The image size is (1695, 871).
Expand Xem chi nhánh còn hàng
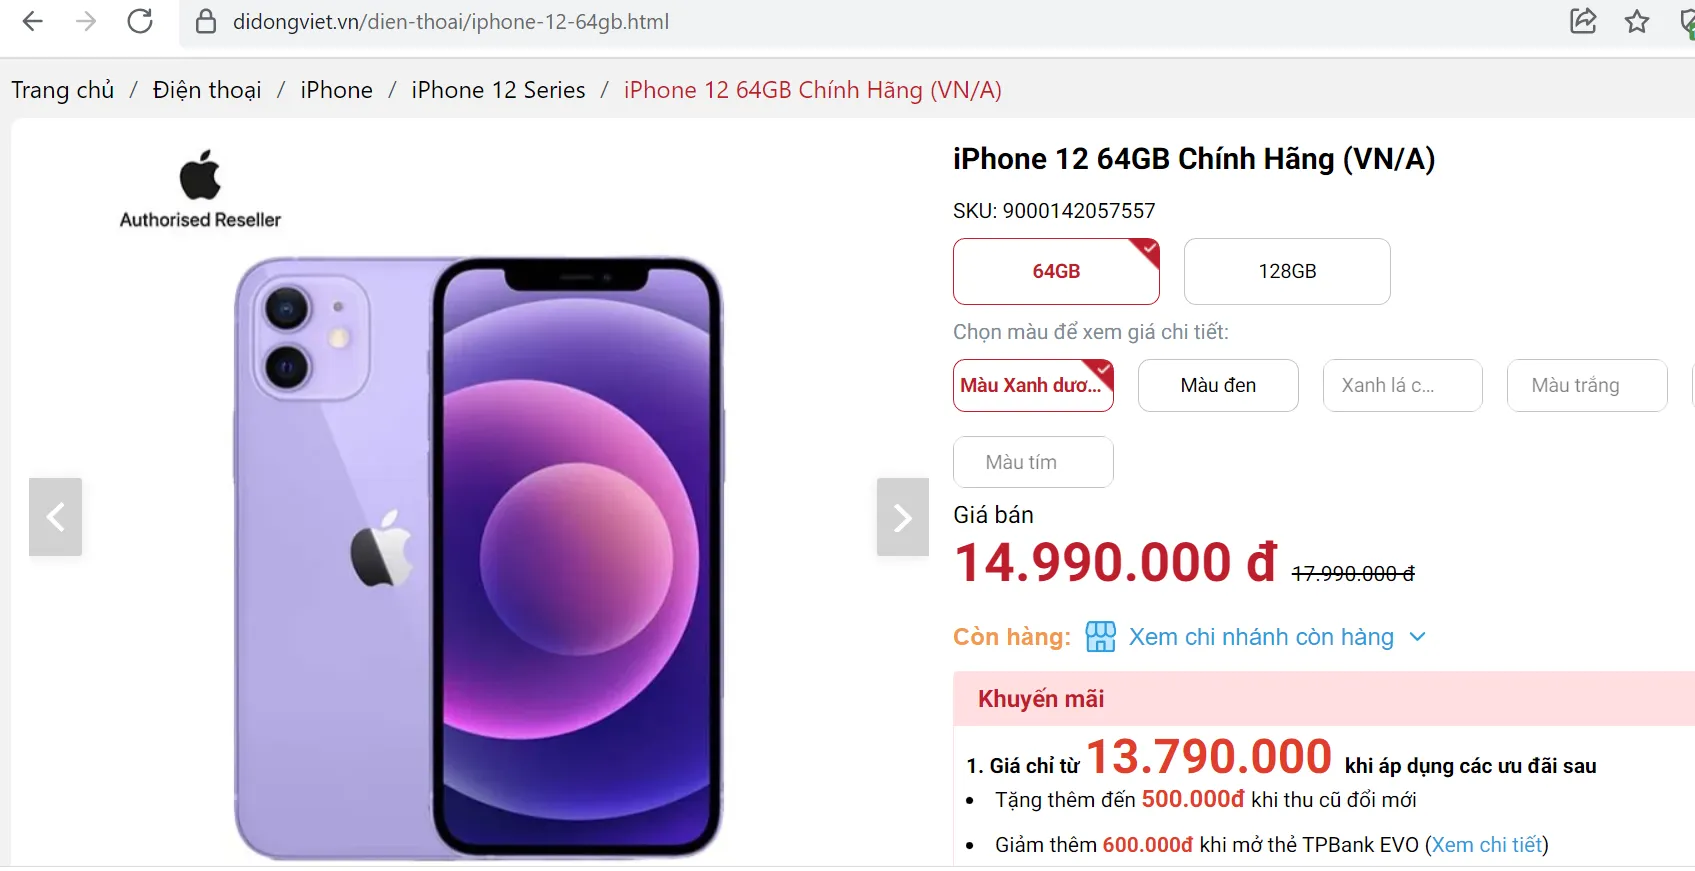coord(1261,636)
